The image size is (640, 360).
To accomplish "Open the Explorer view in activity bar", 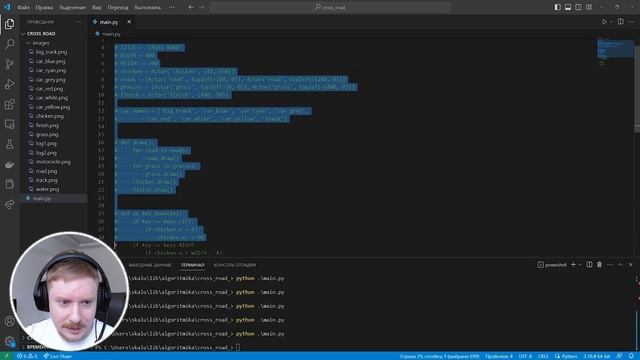I will (9, 24).
